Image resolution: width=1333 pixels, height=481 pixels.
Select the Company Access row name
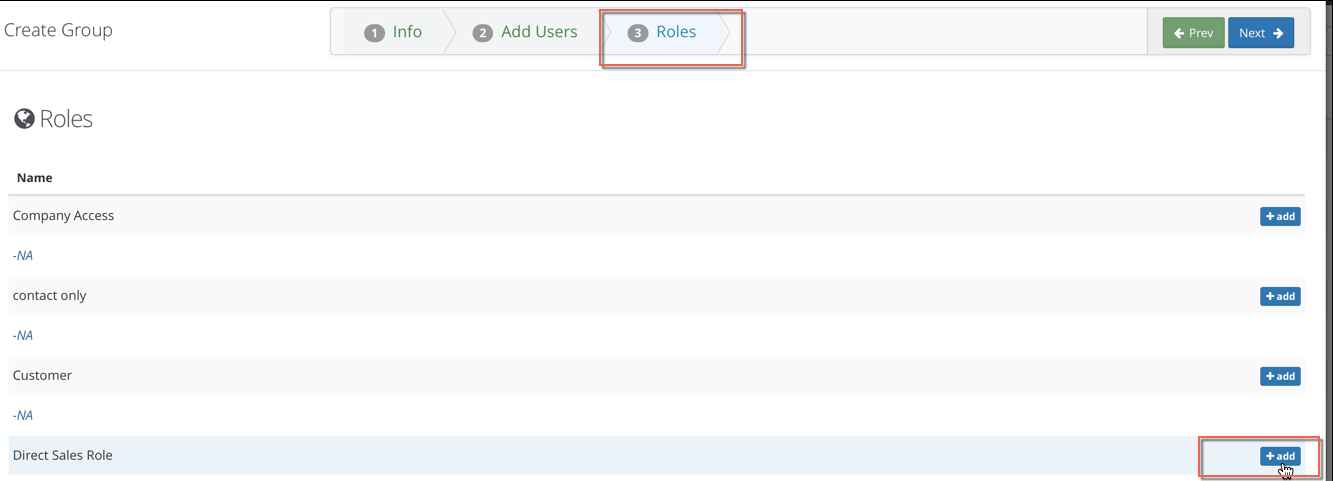tap(63, 215)
